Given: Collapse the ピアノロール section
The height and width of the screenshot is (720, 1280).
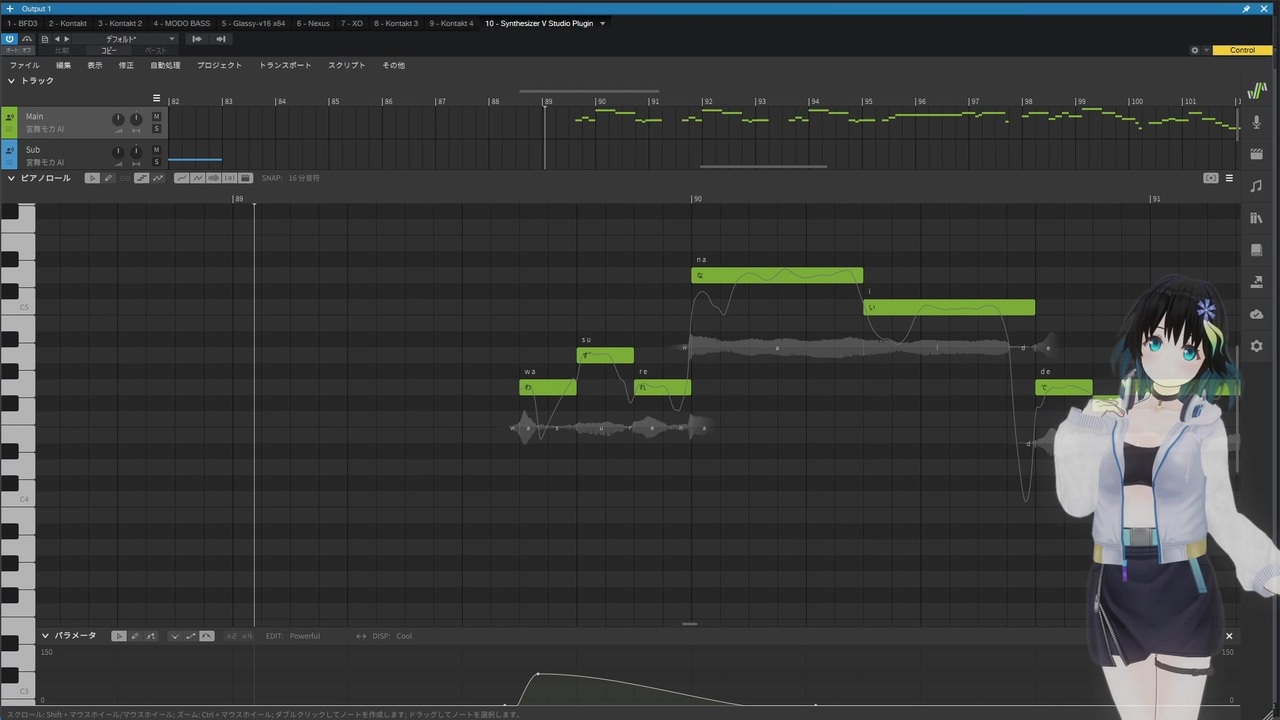Looking at the screenshot, I should click(12, 178).
